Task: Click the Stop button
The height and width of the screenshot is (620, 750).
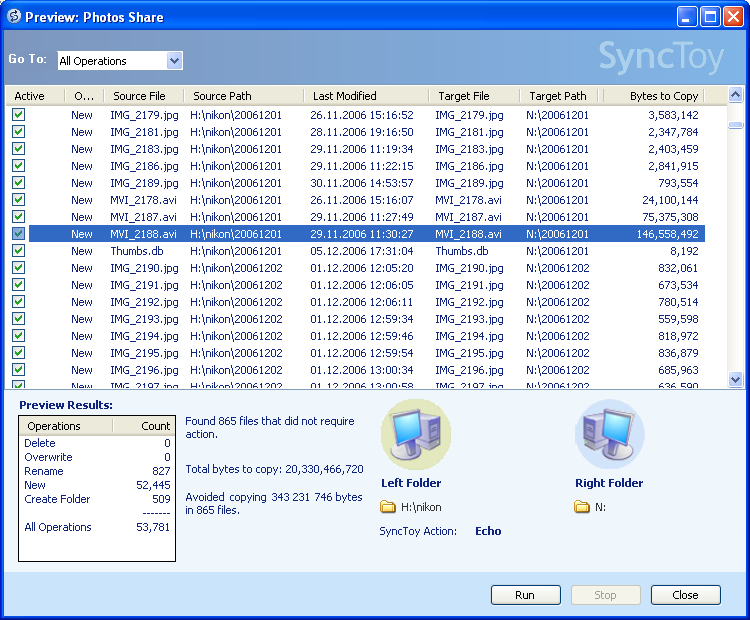Action: 606,595
